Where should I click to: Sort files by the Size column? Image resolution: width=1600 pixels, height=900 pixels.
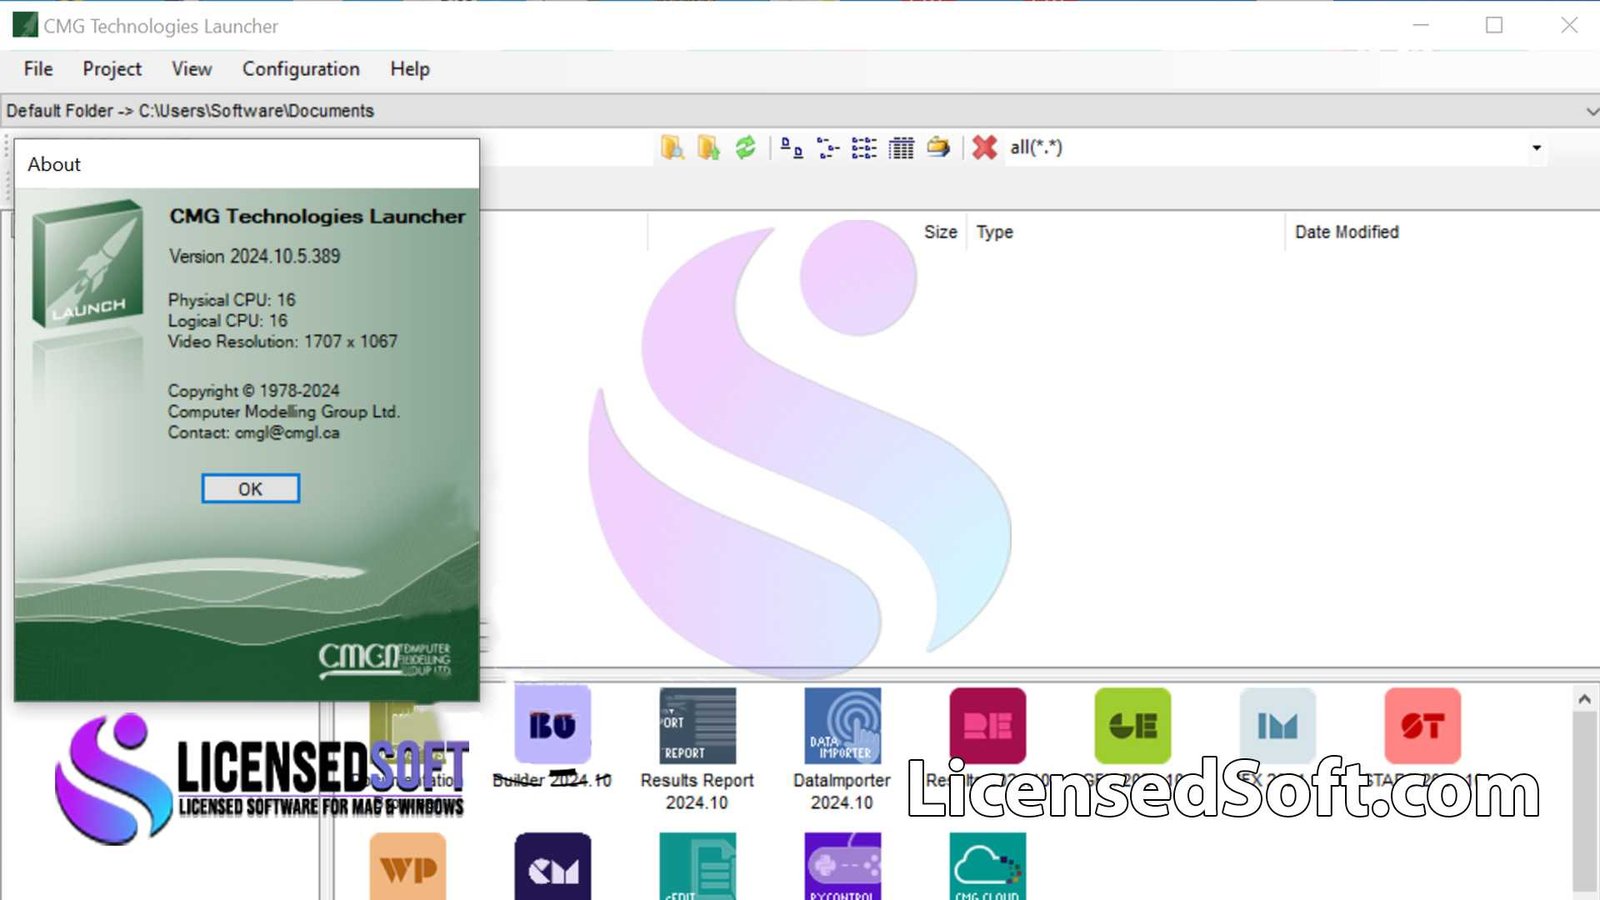tap(940, 232)
